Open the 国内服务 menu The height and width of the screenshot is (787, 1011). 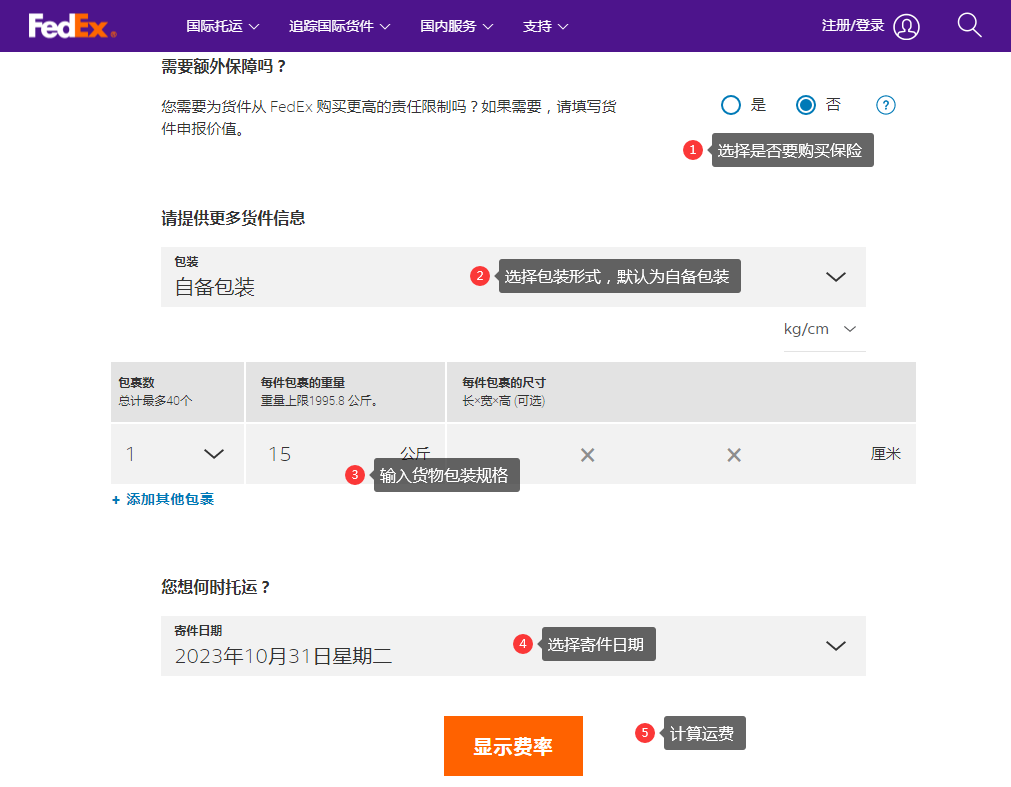point(457,26)
